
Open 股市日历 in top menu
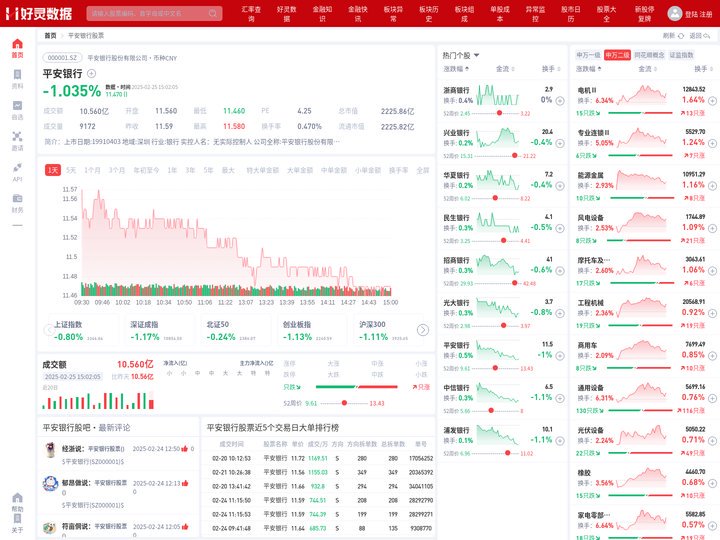click(x=571, y=14)
